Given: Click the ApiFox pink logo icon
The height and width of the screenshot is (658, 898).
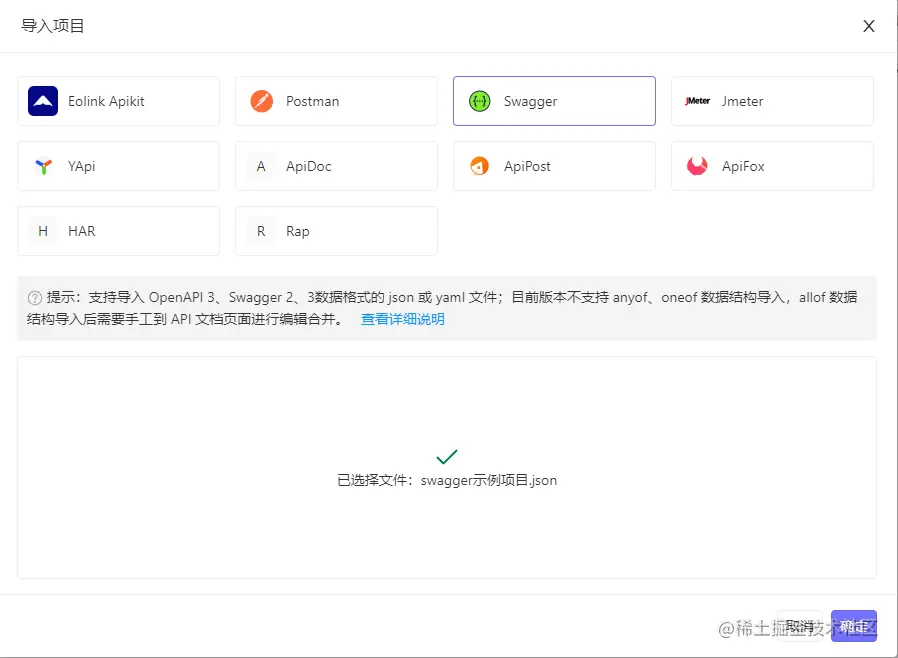Looking at the screenshot, I should click(x=697, y=166).
